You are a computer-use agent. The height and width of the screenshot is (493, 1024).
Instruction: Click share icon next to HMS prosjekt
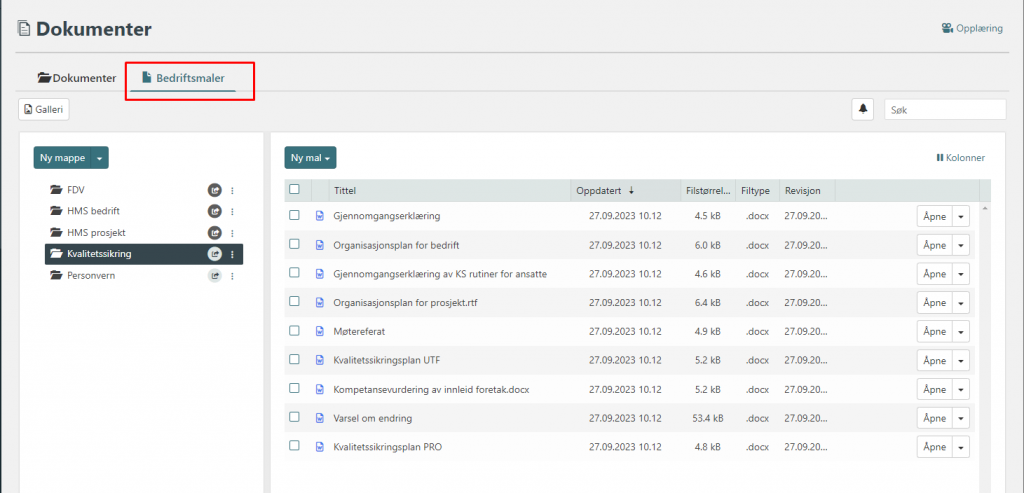click(214, 233)
